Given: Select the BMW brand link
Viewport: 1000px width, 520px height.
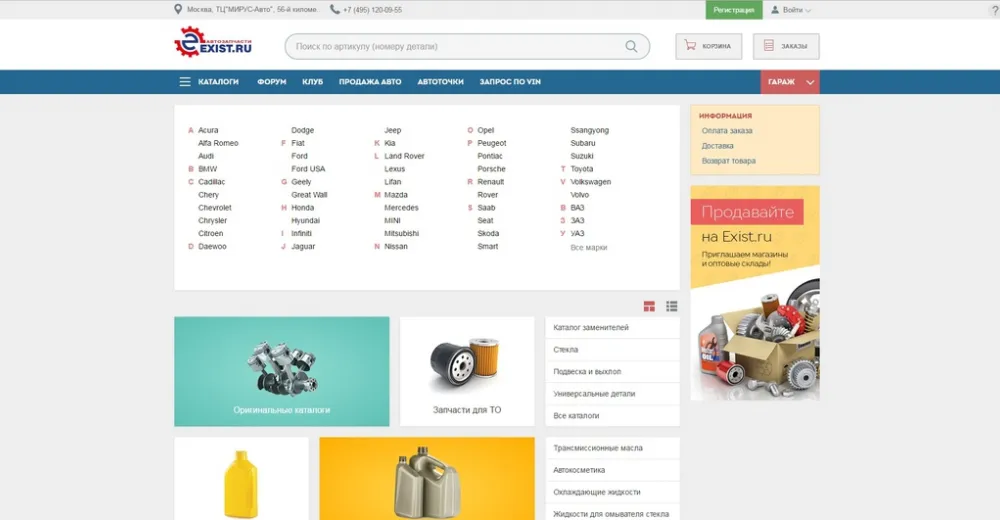Looking at the screenshot, I should point(207,169).
